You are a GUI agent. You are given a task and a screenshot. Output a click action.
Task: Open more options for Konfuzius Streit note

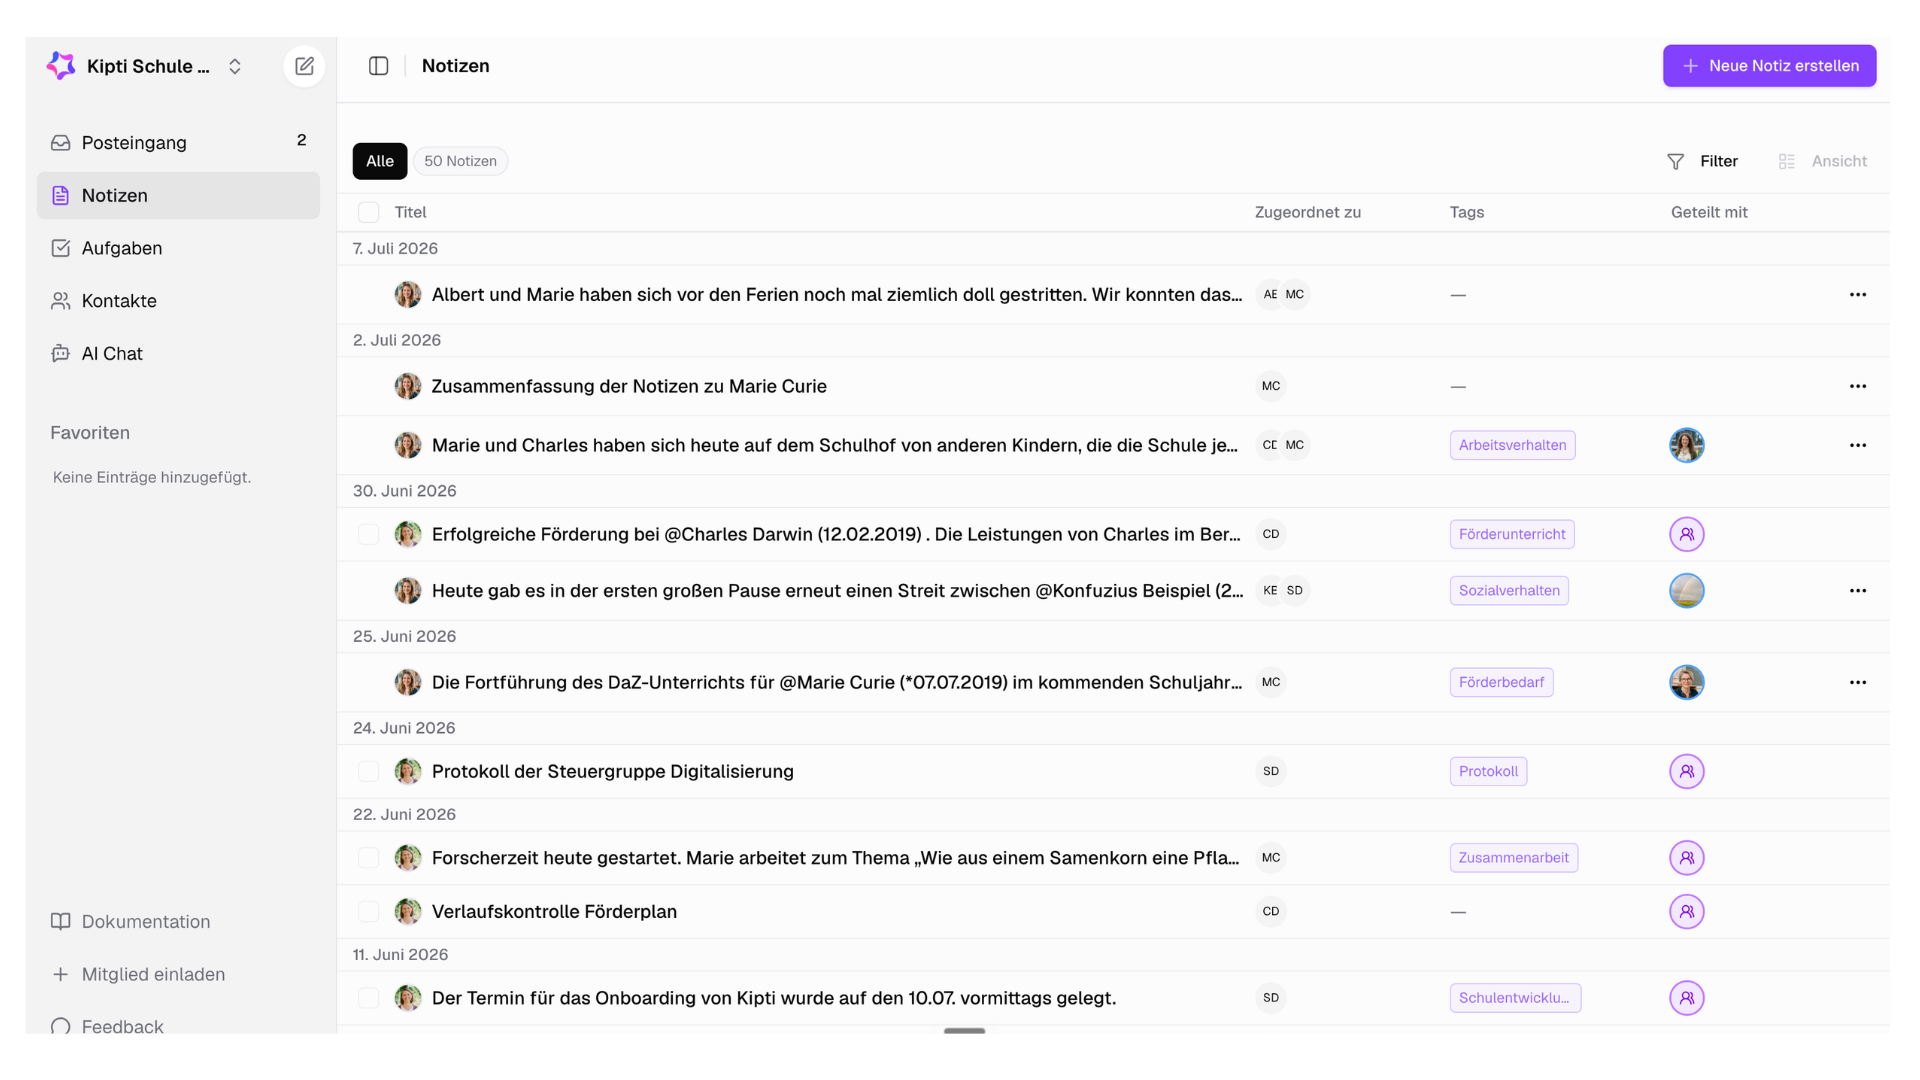(1858, 591)
